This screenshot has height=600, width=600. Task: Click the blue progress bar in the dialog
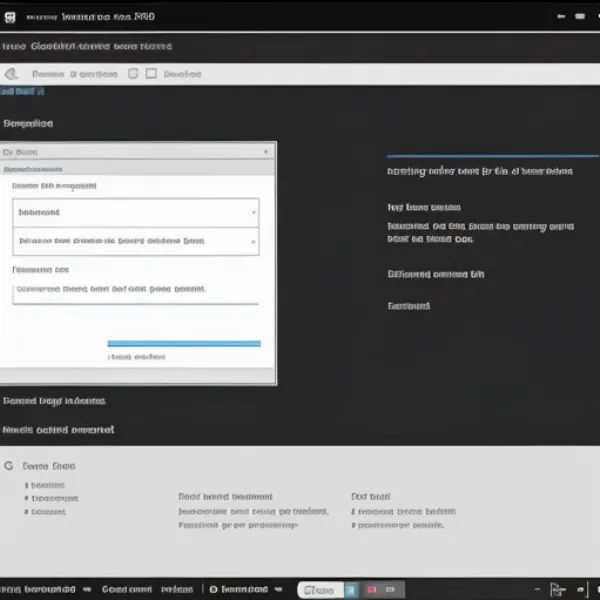184,344
